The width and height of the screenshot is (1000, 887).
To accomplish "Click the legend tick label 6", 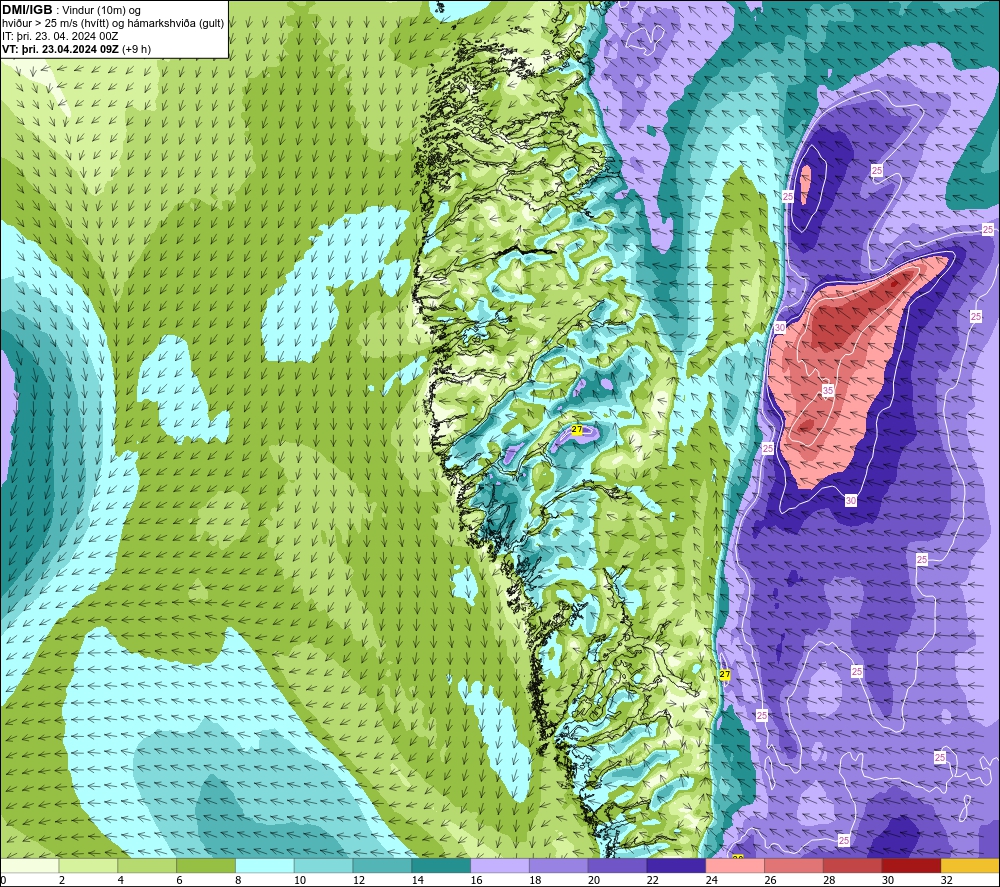I will click(179, 880).
